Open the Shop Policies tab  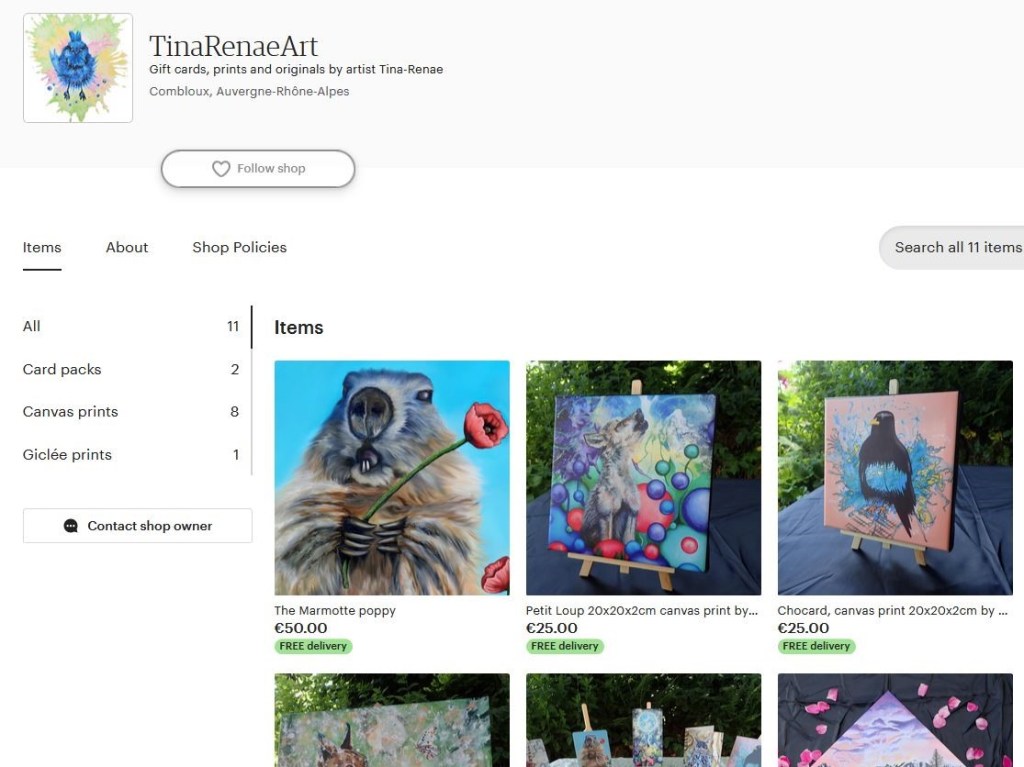pos(239,247)
